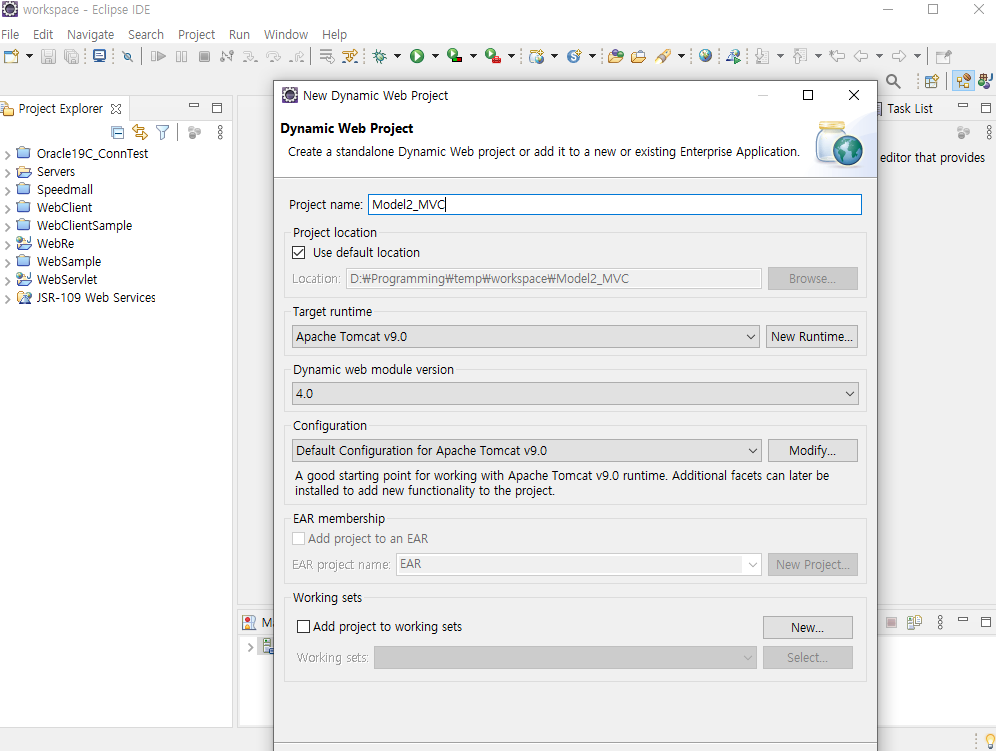Select JSR-109 Web Services tree item
The width and height of the screenshot is (996, 751).
[95, 298]
